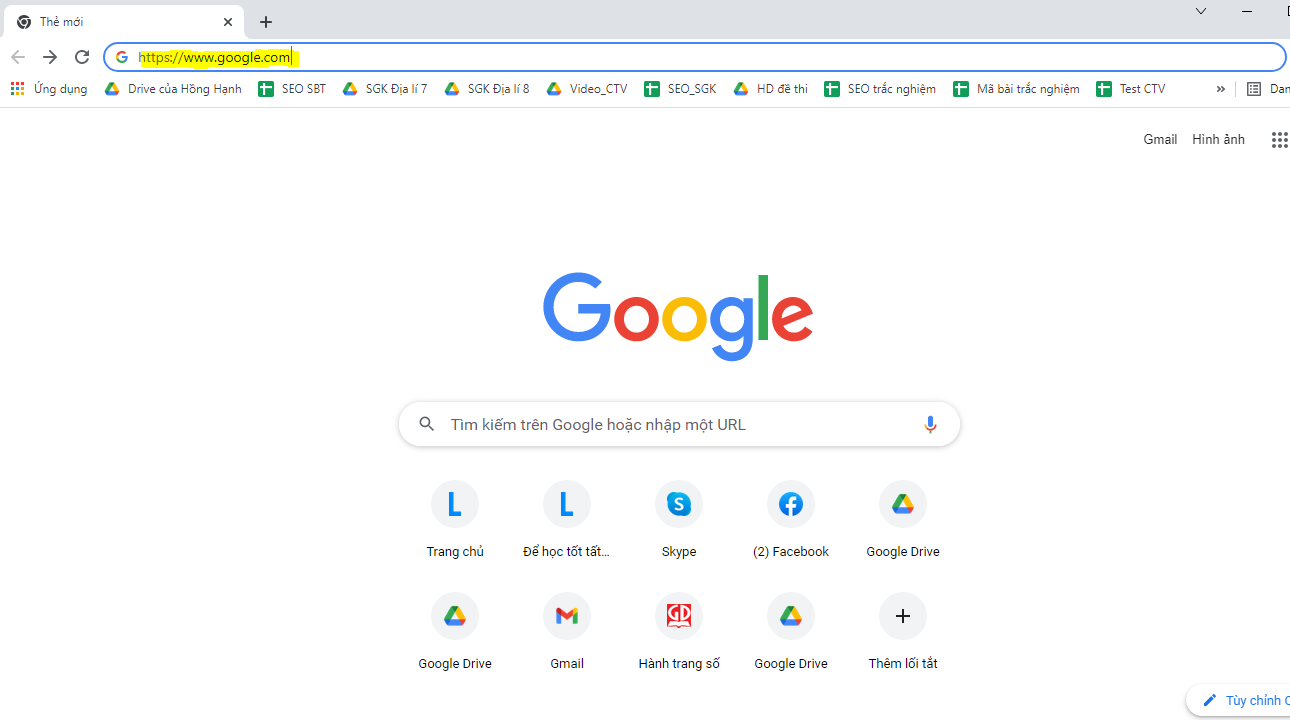Click in the Google search box
The image size is (1290, 720).
click(670, 424)
